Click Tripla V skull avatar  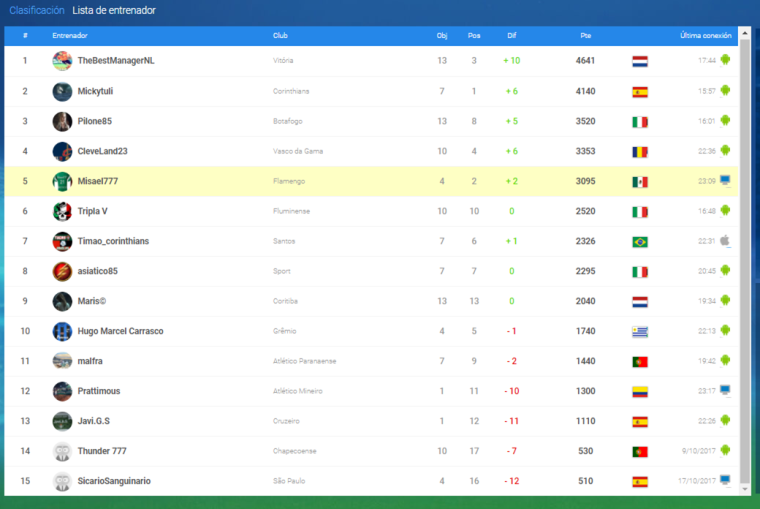(62, 211)
